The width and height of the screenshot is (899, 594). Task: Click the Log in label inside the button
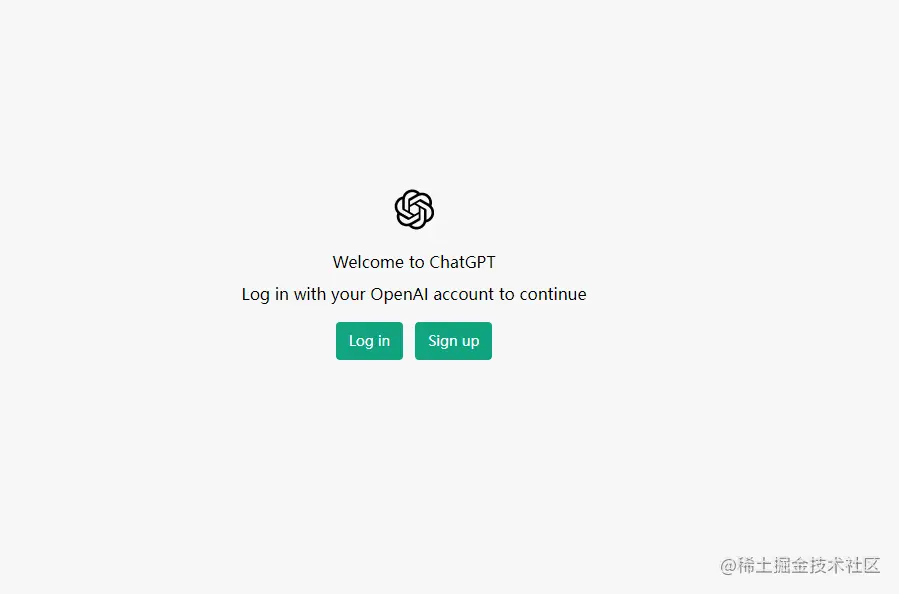pos(369,341)
